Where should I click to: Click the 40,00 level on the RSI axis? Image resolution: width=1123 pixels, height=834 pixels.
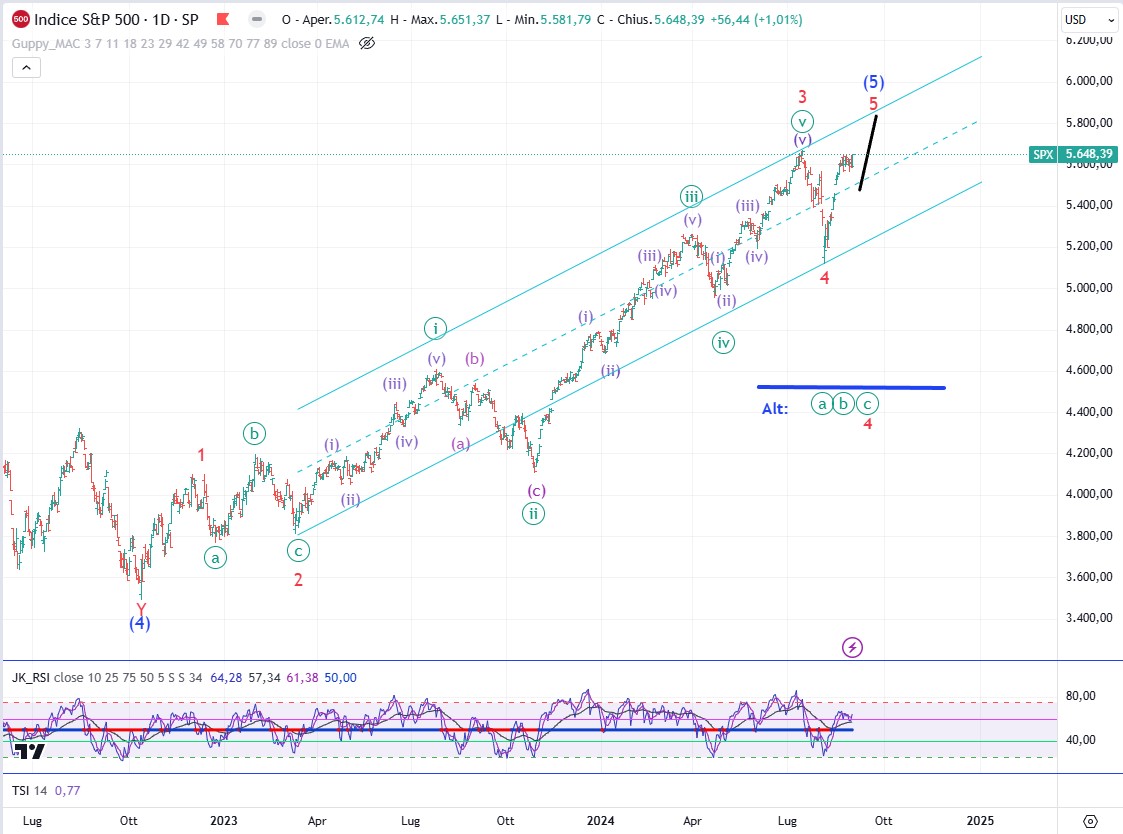(x=1081, y=740)
